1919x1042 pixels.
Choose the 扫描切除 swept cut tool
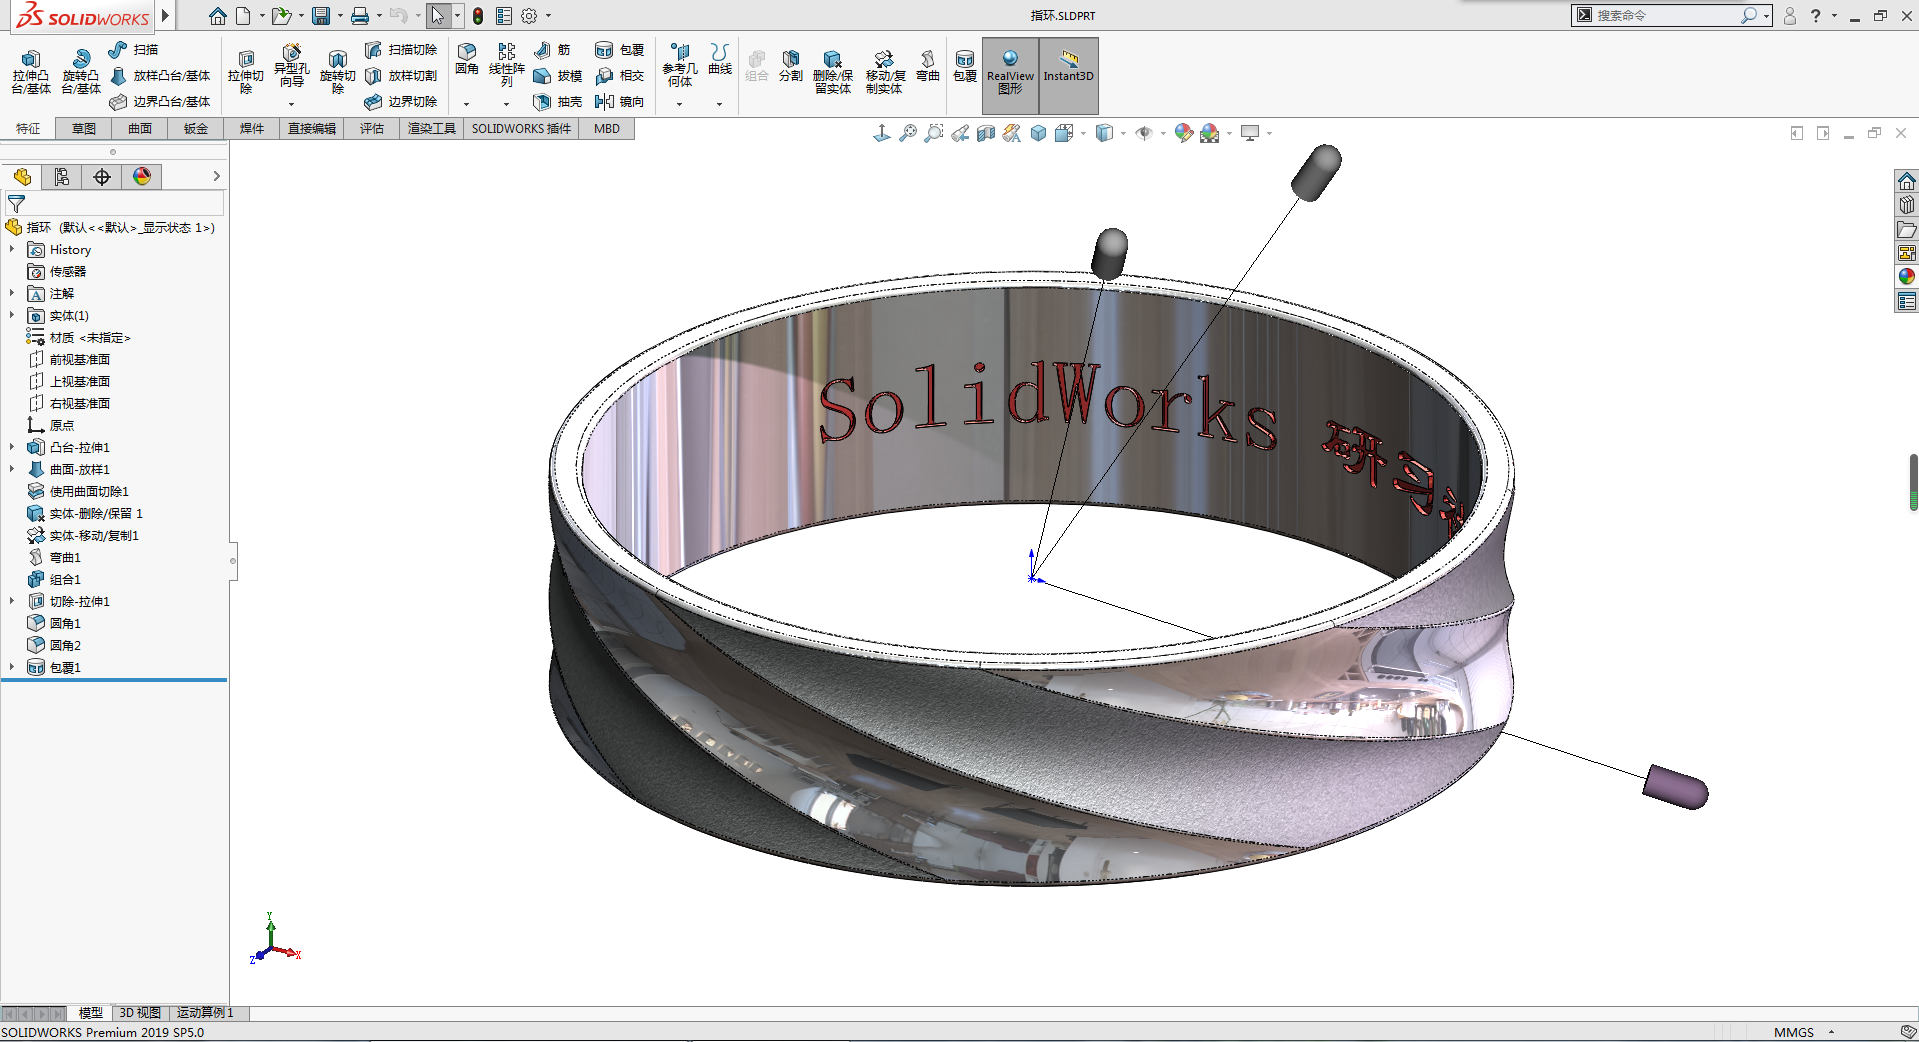401,49
